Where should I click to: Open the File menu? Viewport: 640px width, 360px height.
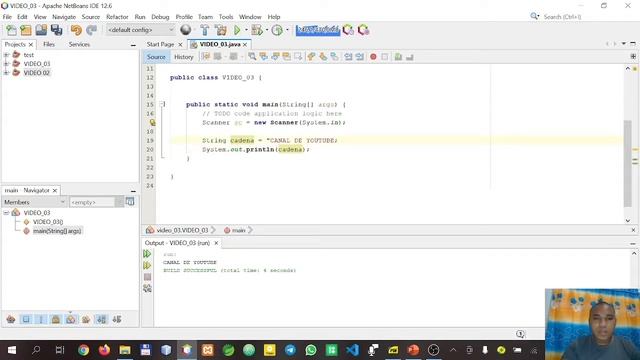7,17
